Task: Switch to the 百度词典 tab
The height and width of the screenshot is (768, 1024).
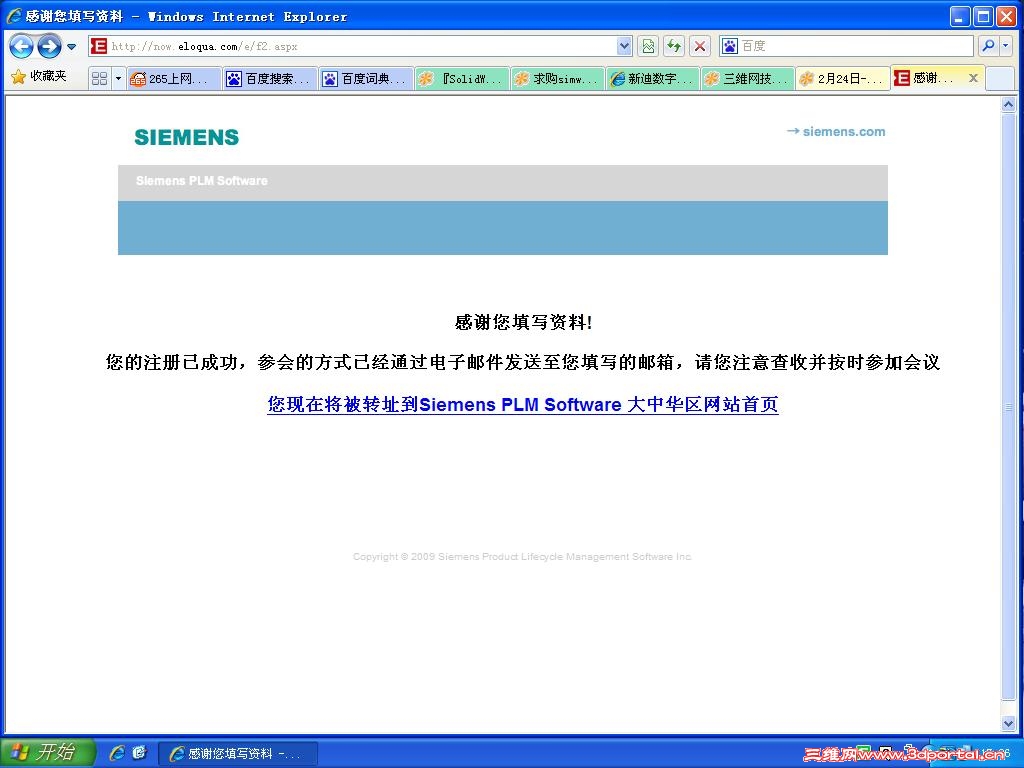Action: [366, 78]
